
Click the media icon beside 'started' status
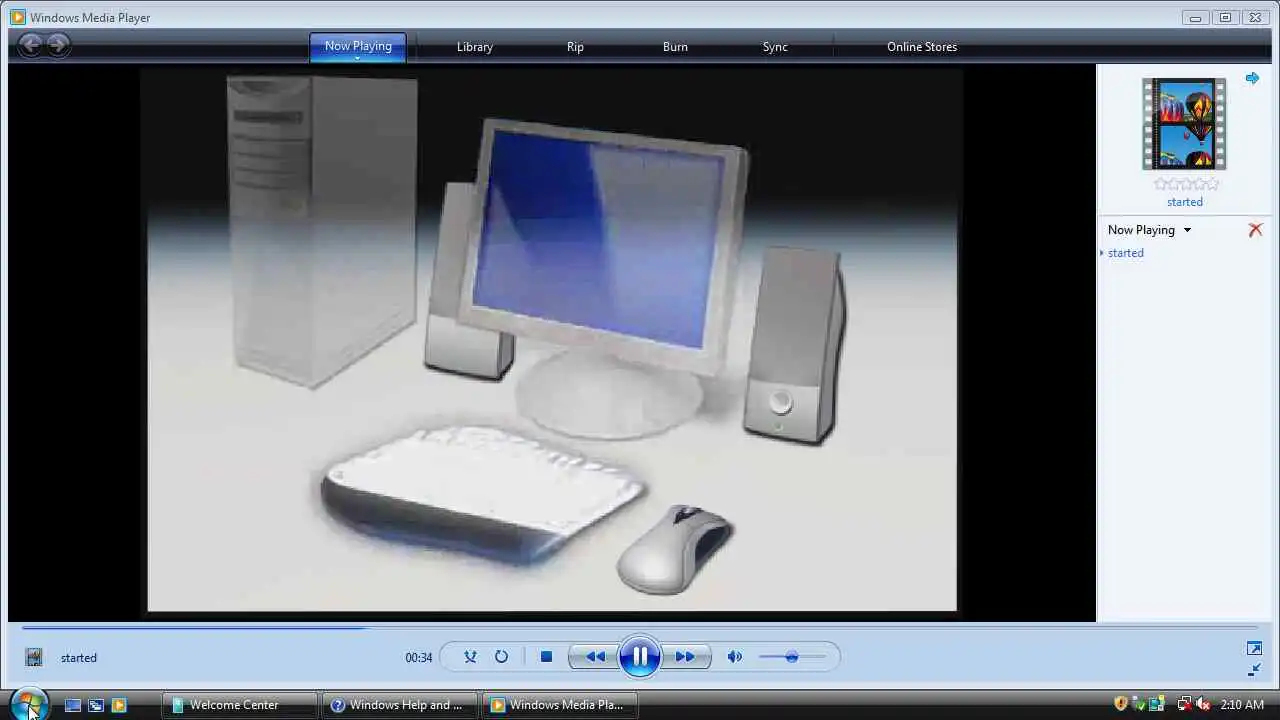click(x=34, y=657)
